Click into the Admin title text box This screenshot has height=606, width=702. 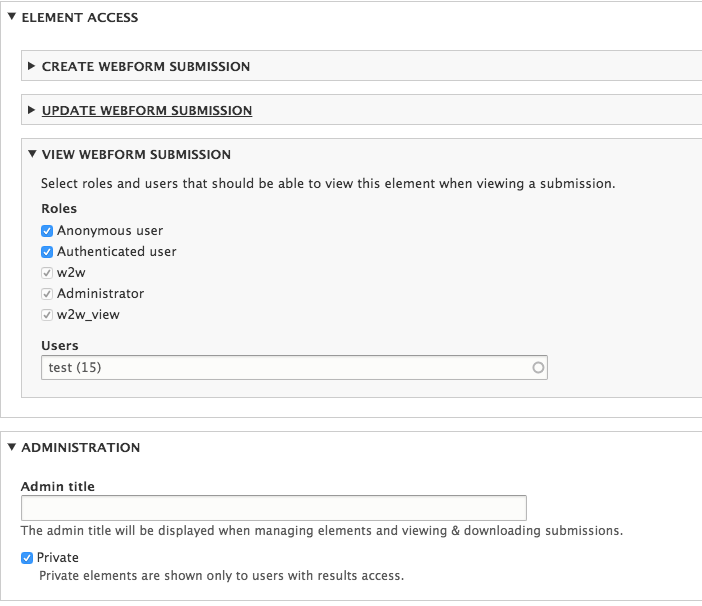click(x=273, y=508)
